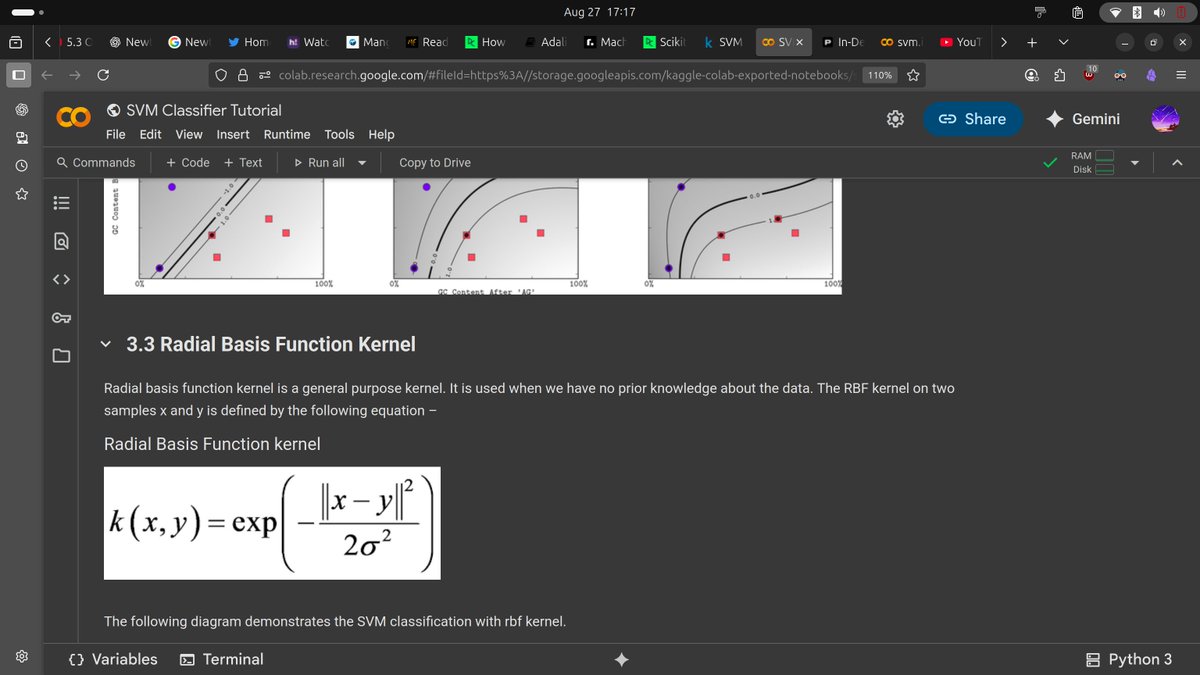Viewport: 1200px width, 675px height.
Task: Open Colab table of contents panel
Action: [x=61, y=201]
